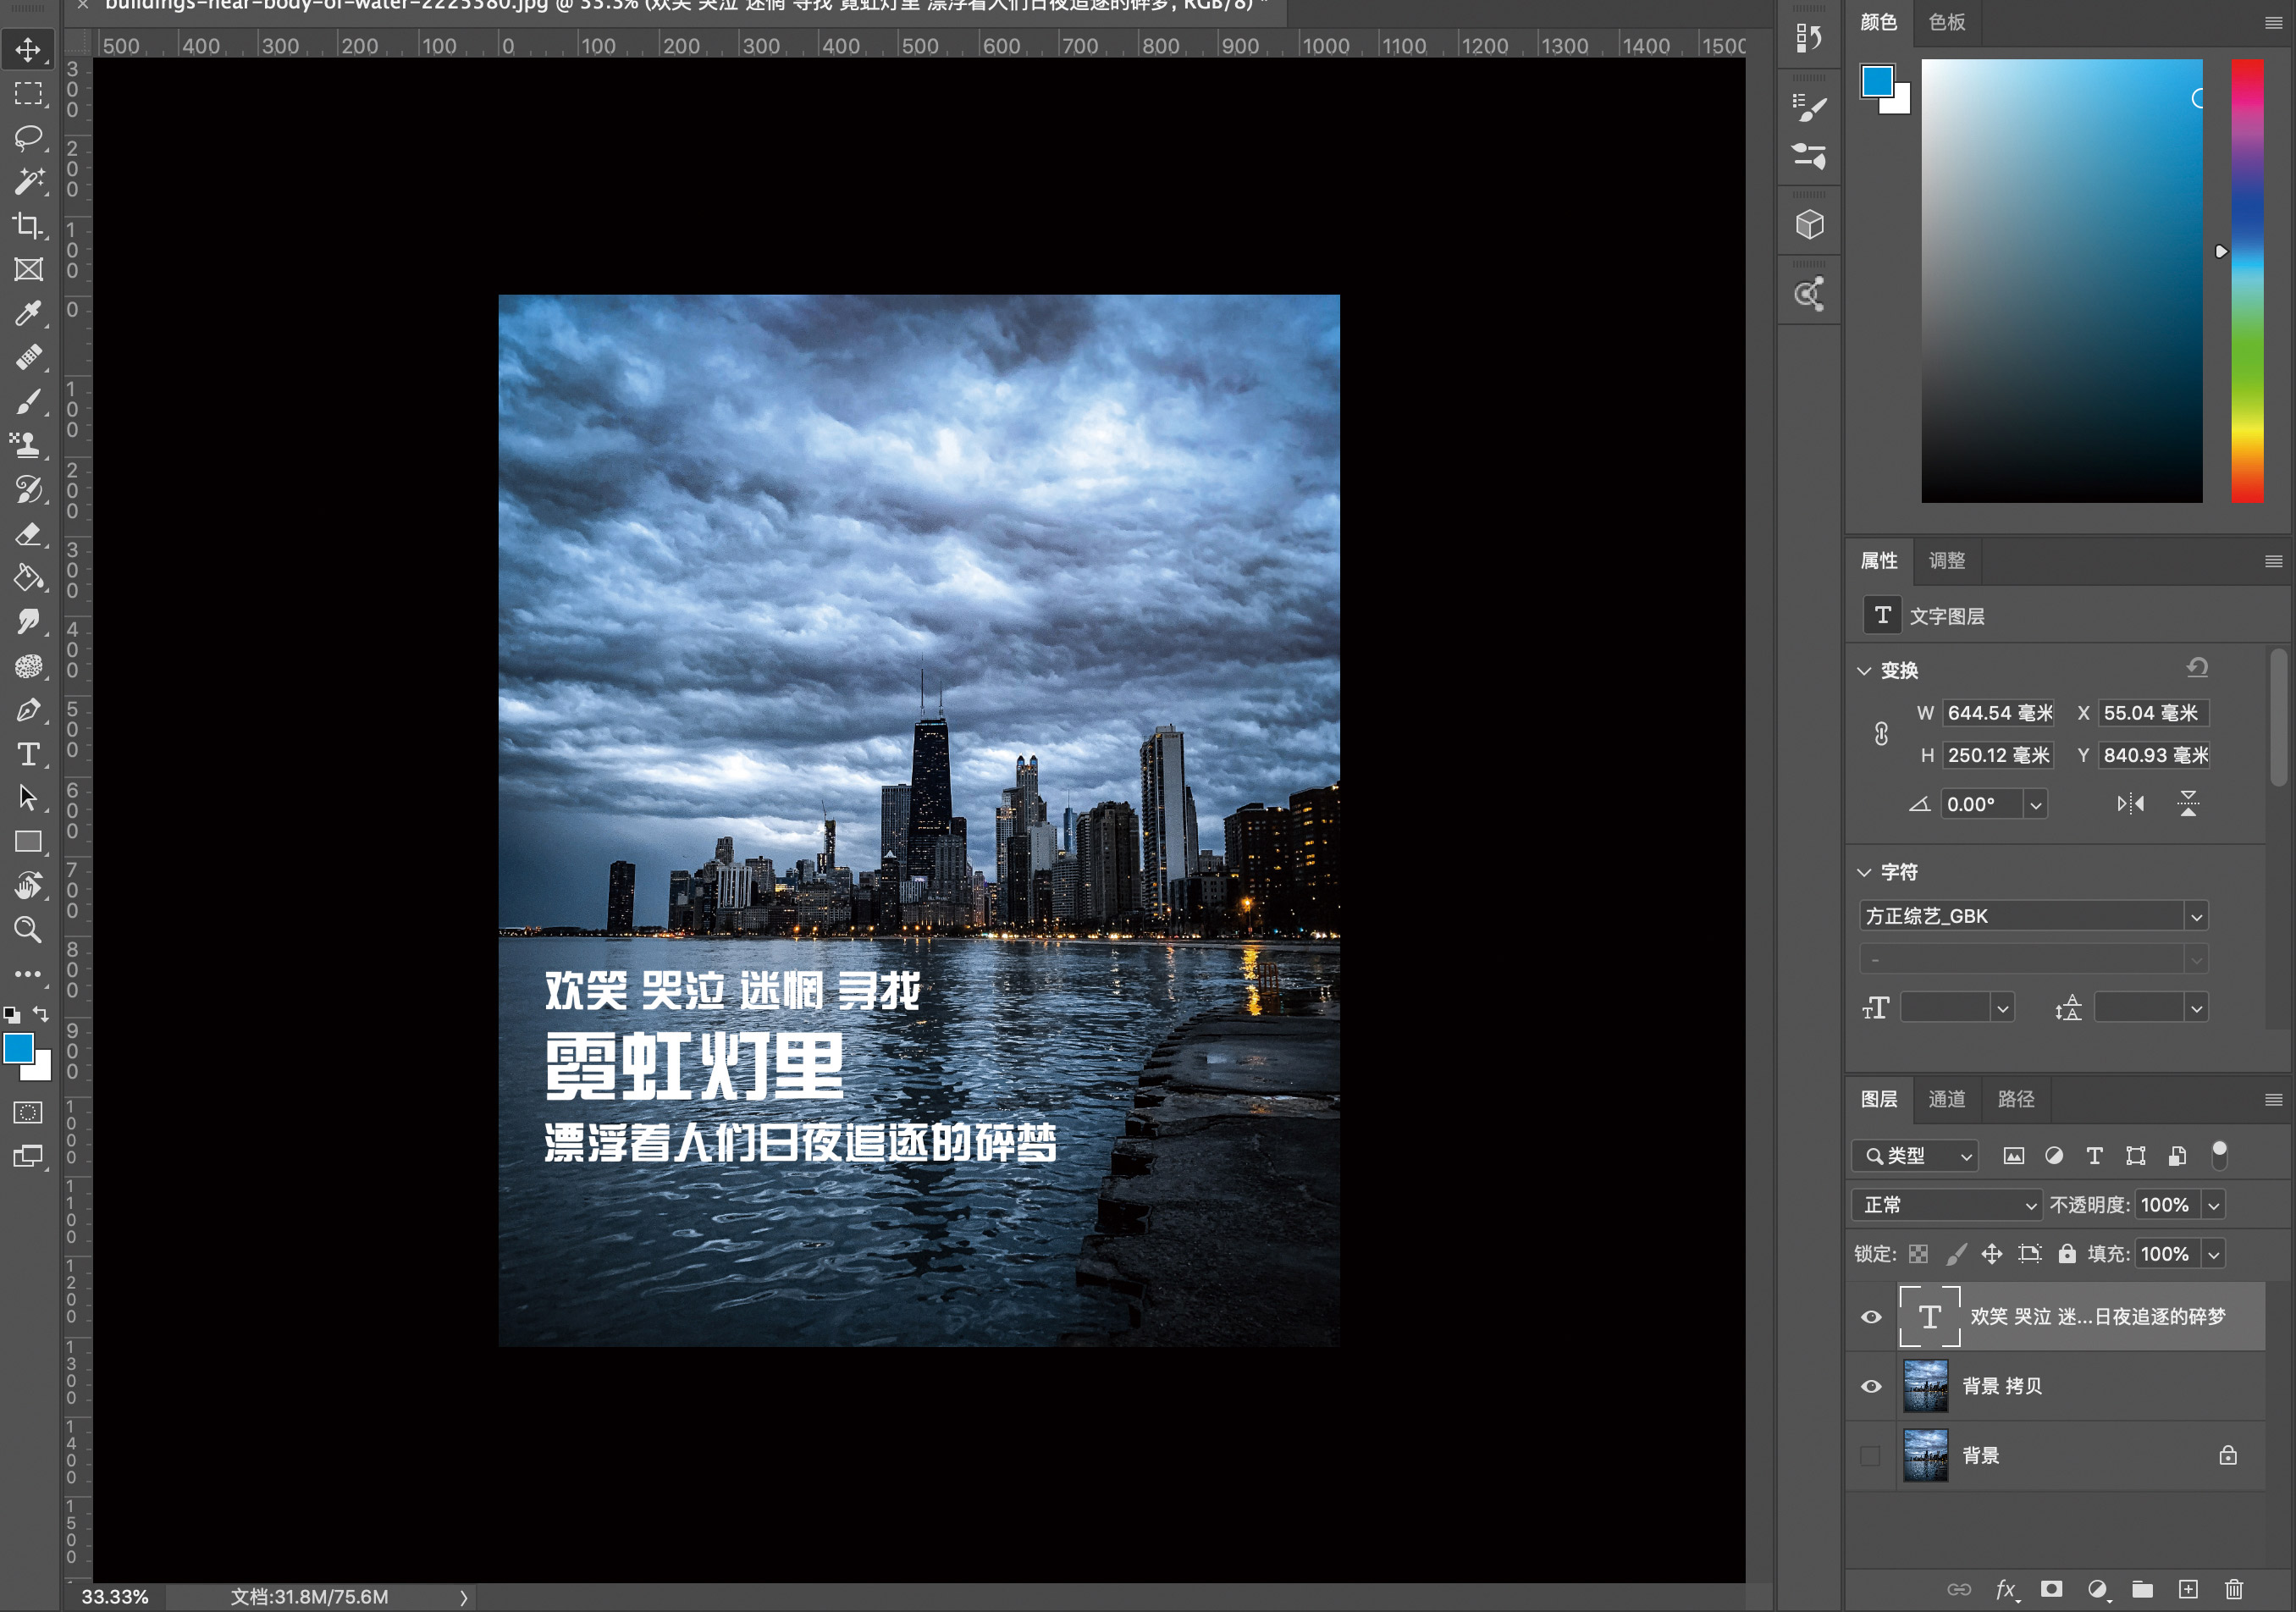
Task: Select the Magic Wand tool
Action: click(x=28, y=181)
